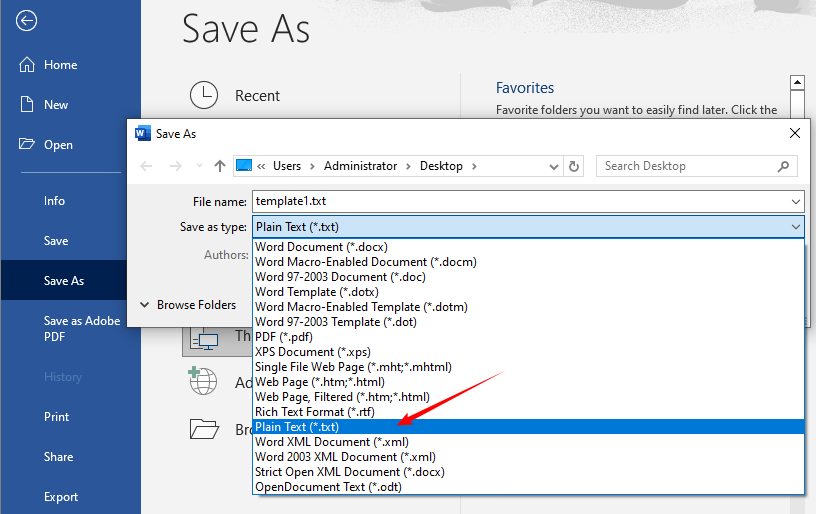Click Administrator in the address path
Image resolution: width=816 pixels, height=514 pixels.
pos(360,166)
